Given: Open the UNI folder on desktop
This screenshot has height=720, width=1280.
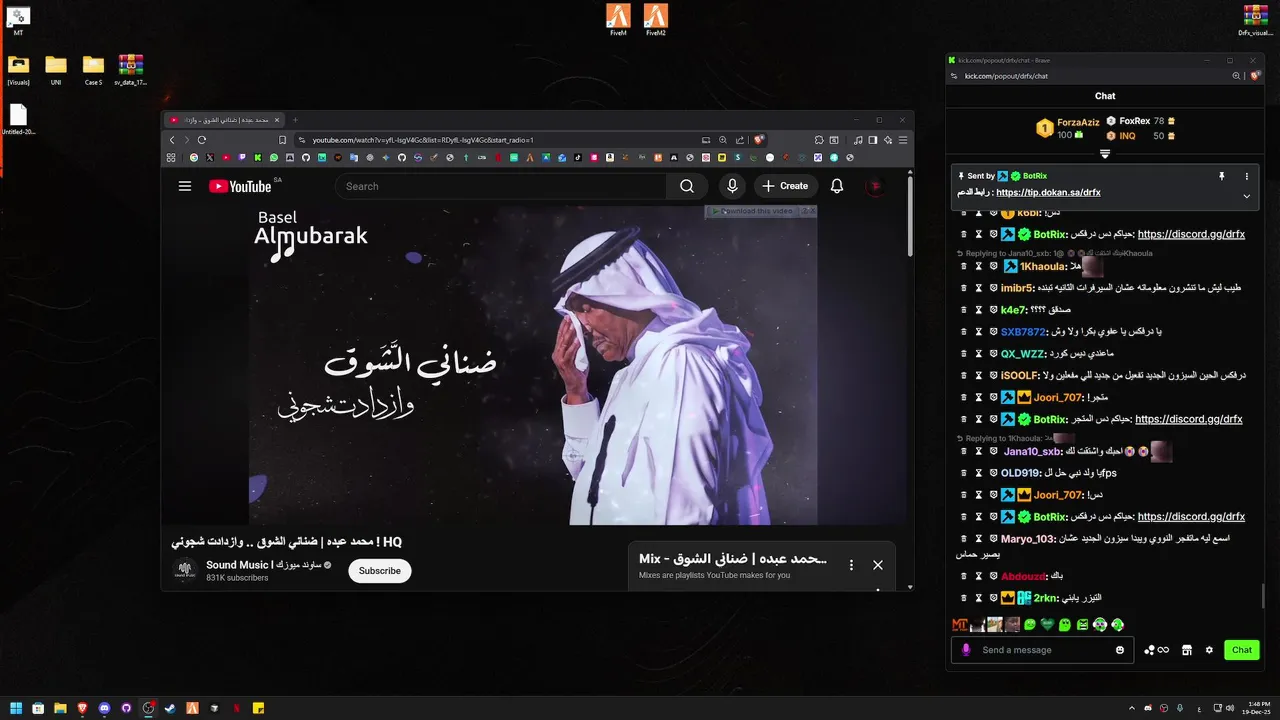Looking at the screenshot, I should (56, 69).
